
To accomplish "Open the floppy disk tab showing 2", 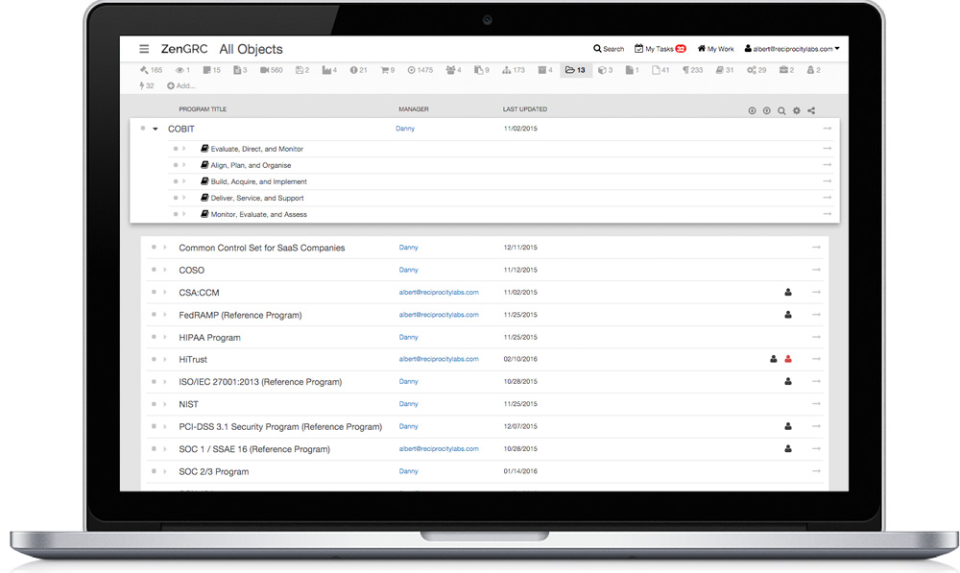I will pos(302,70).
